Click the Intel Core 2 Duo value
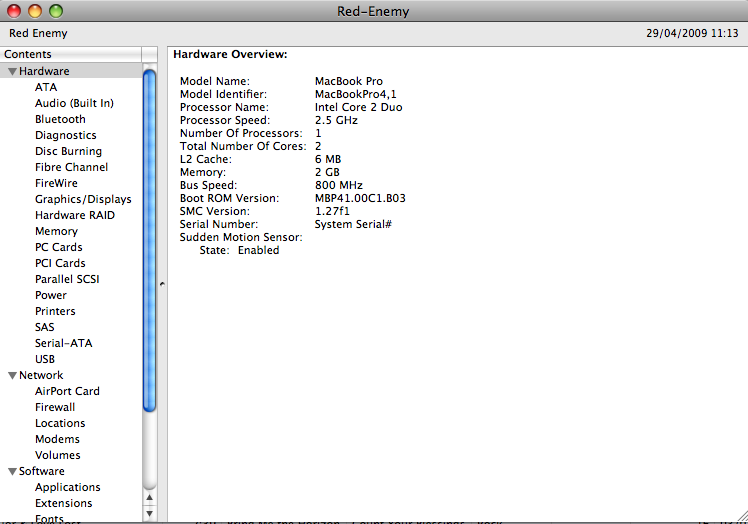Viewport: 748px width, 524px height. click(358, 107)
